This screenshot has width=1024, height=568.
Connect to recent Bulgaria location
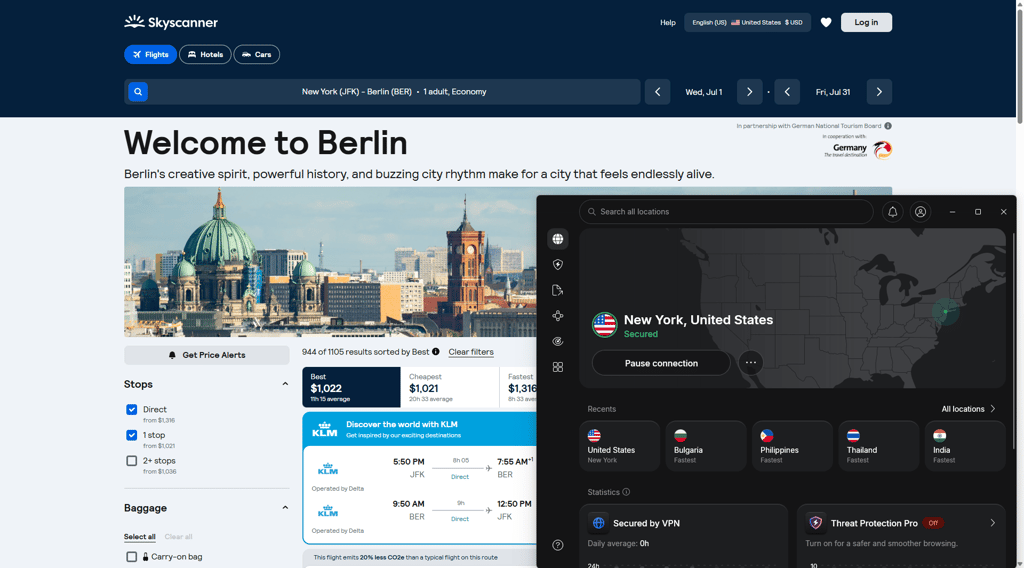(x=705, y=446)
